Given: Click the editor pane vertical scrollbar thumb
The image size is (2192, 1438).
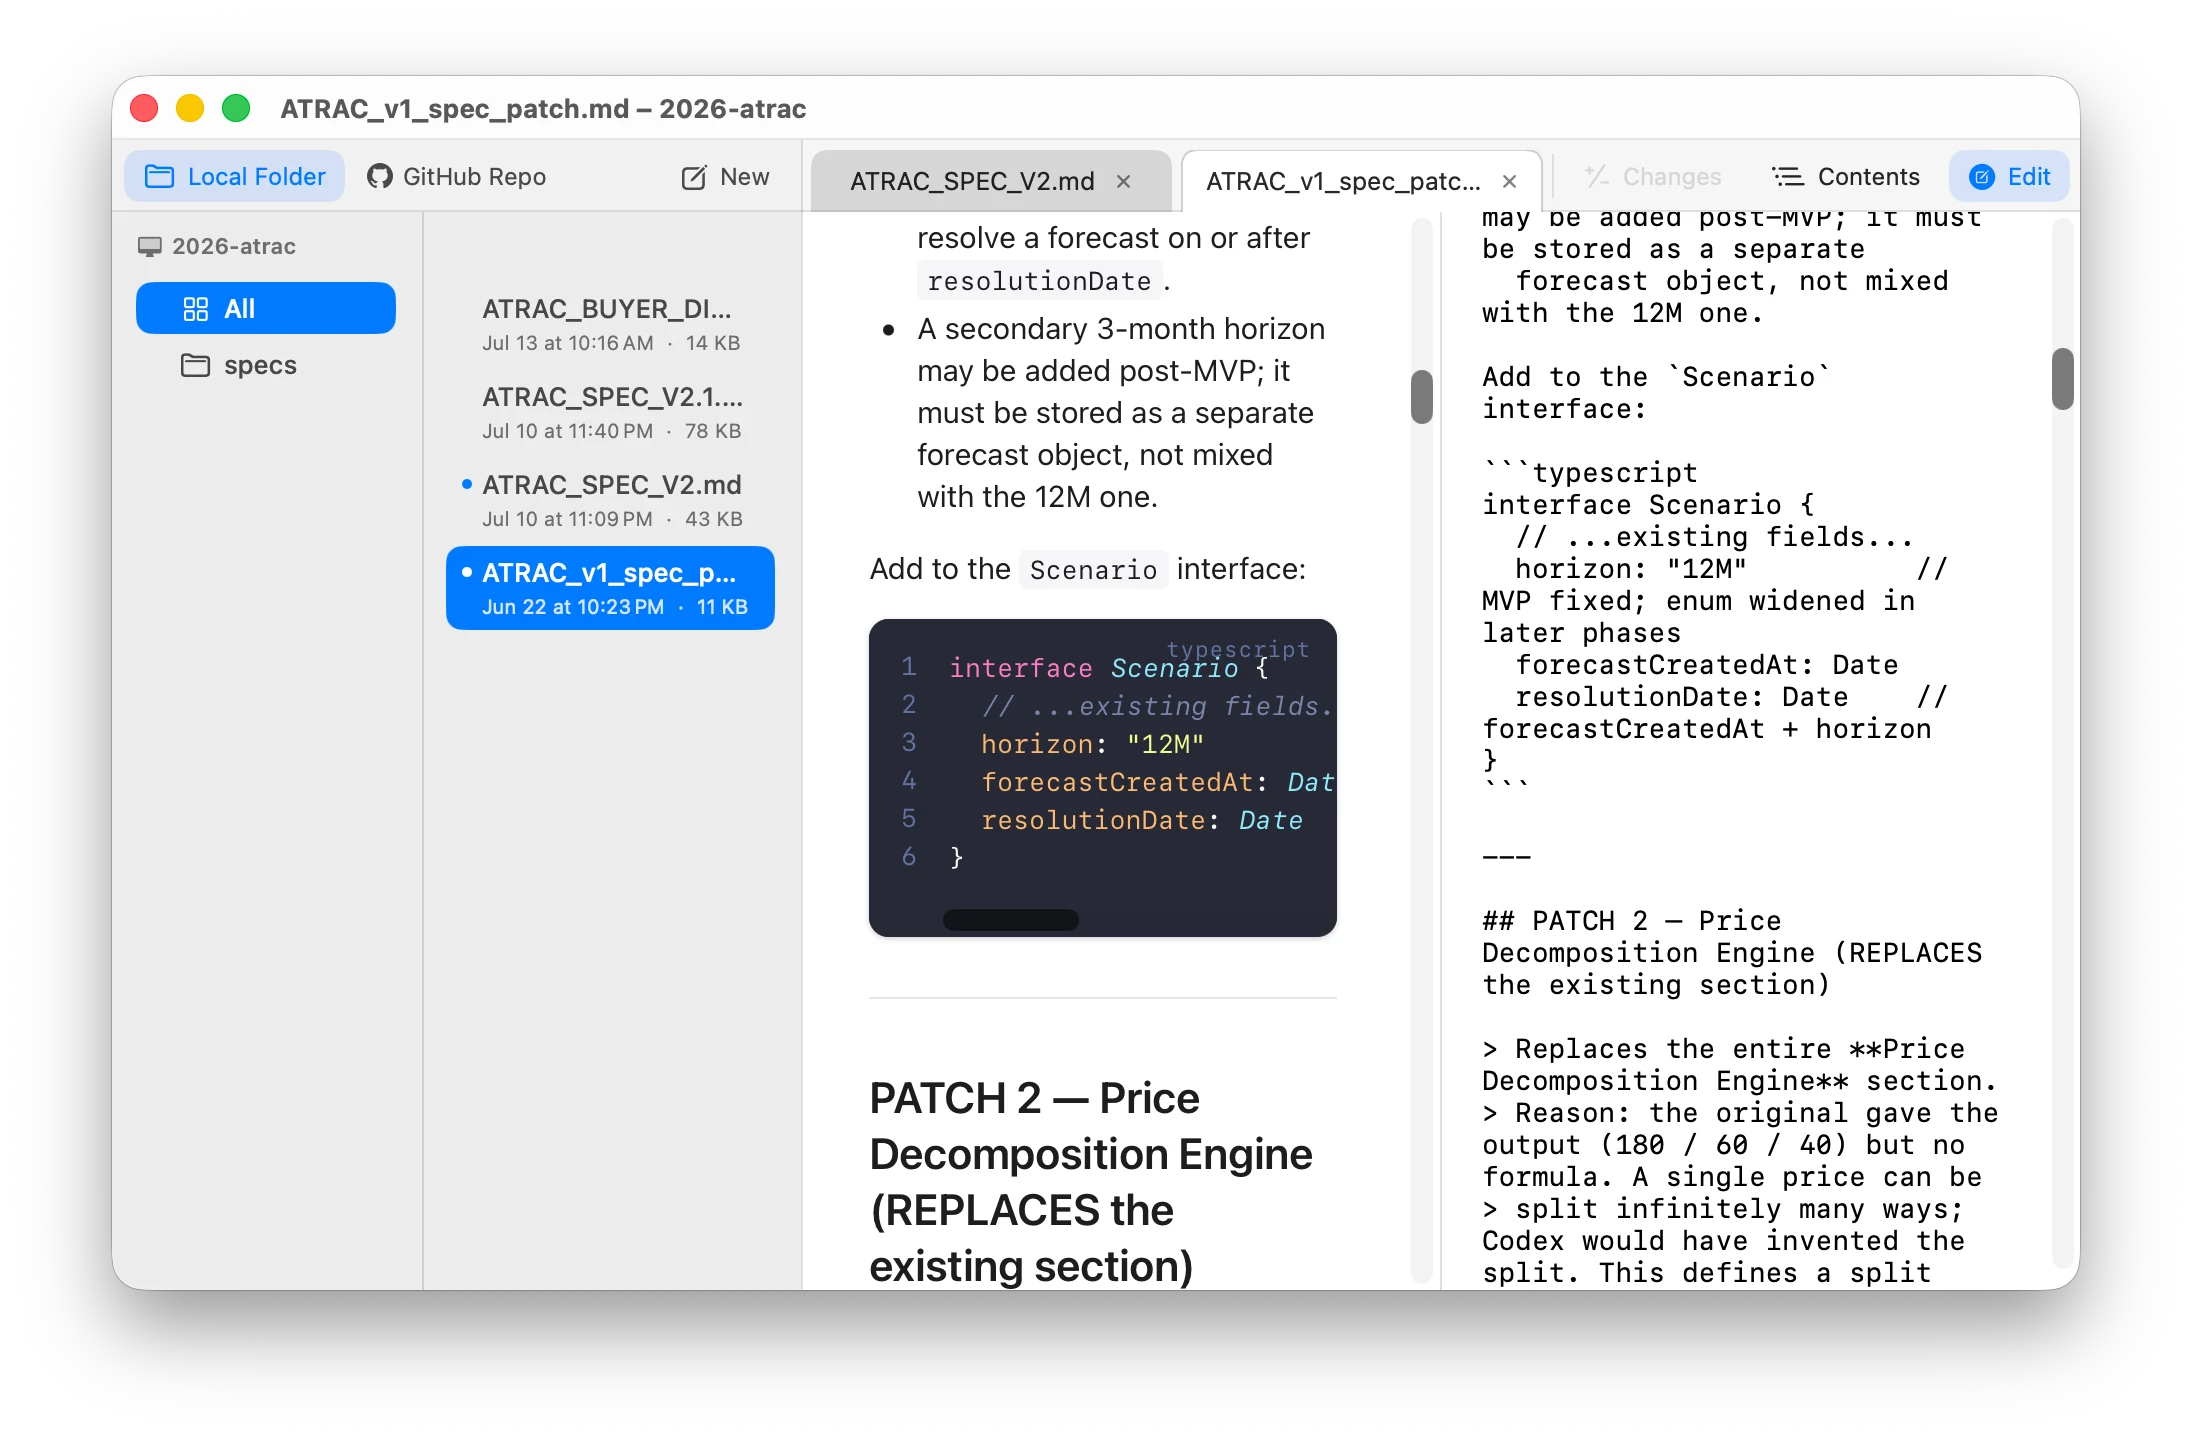Looking at the screenshot, I should (2063, 379).
